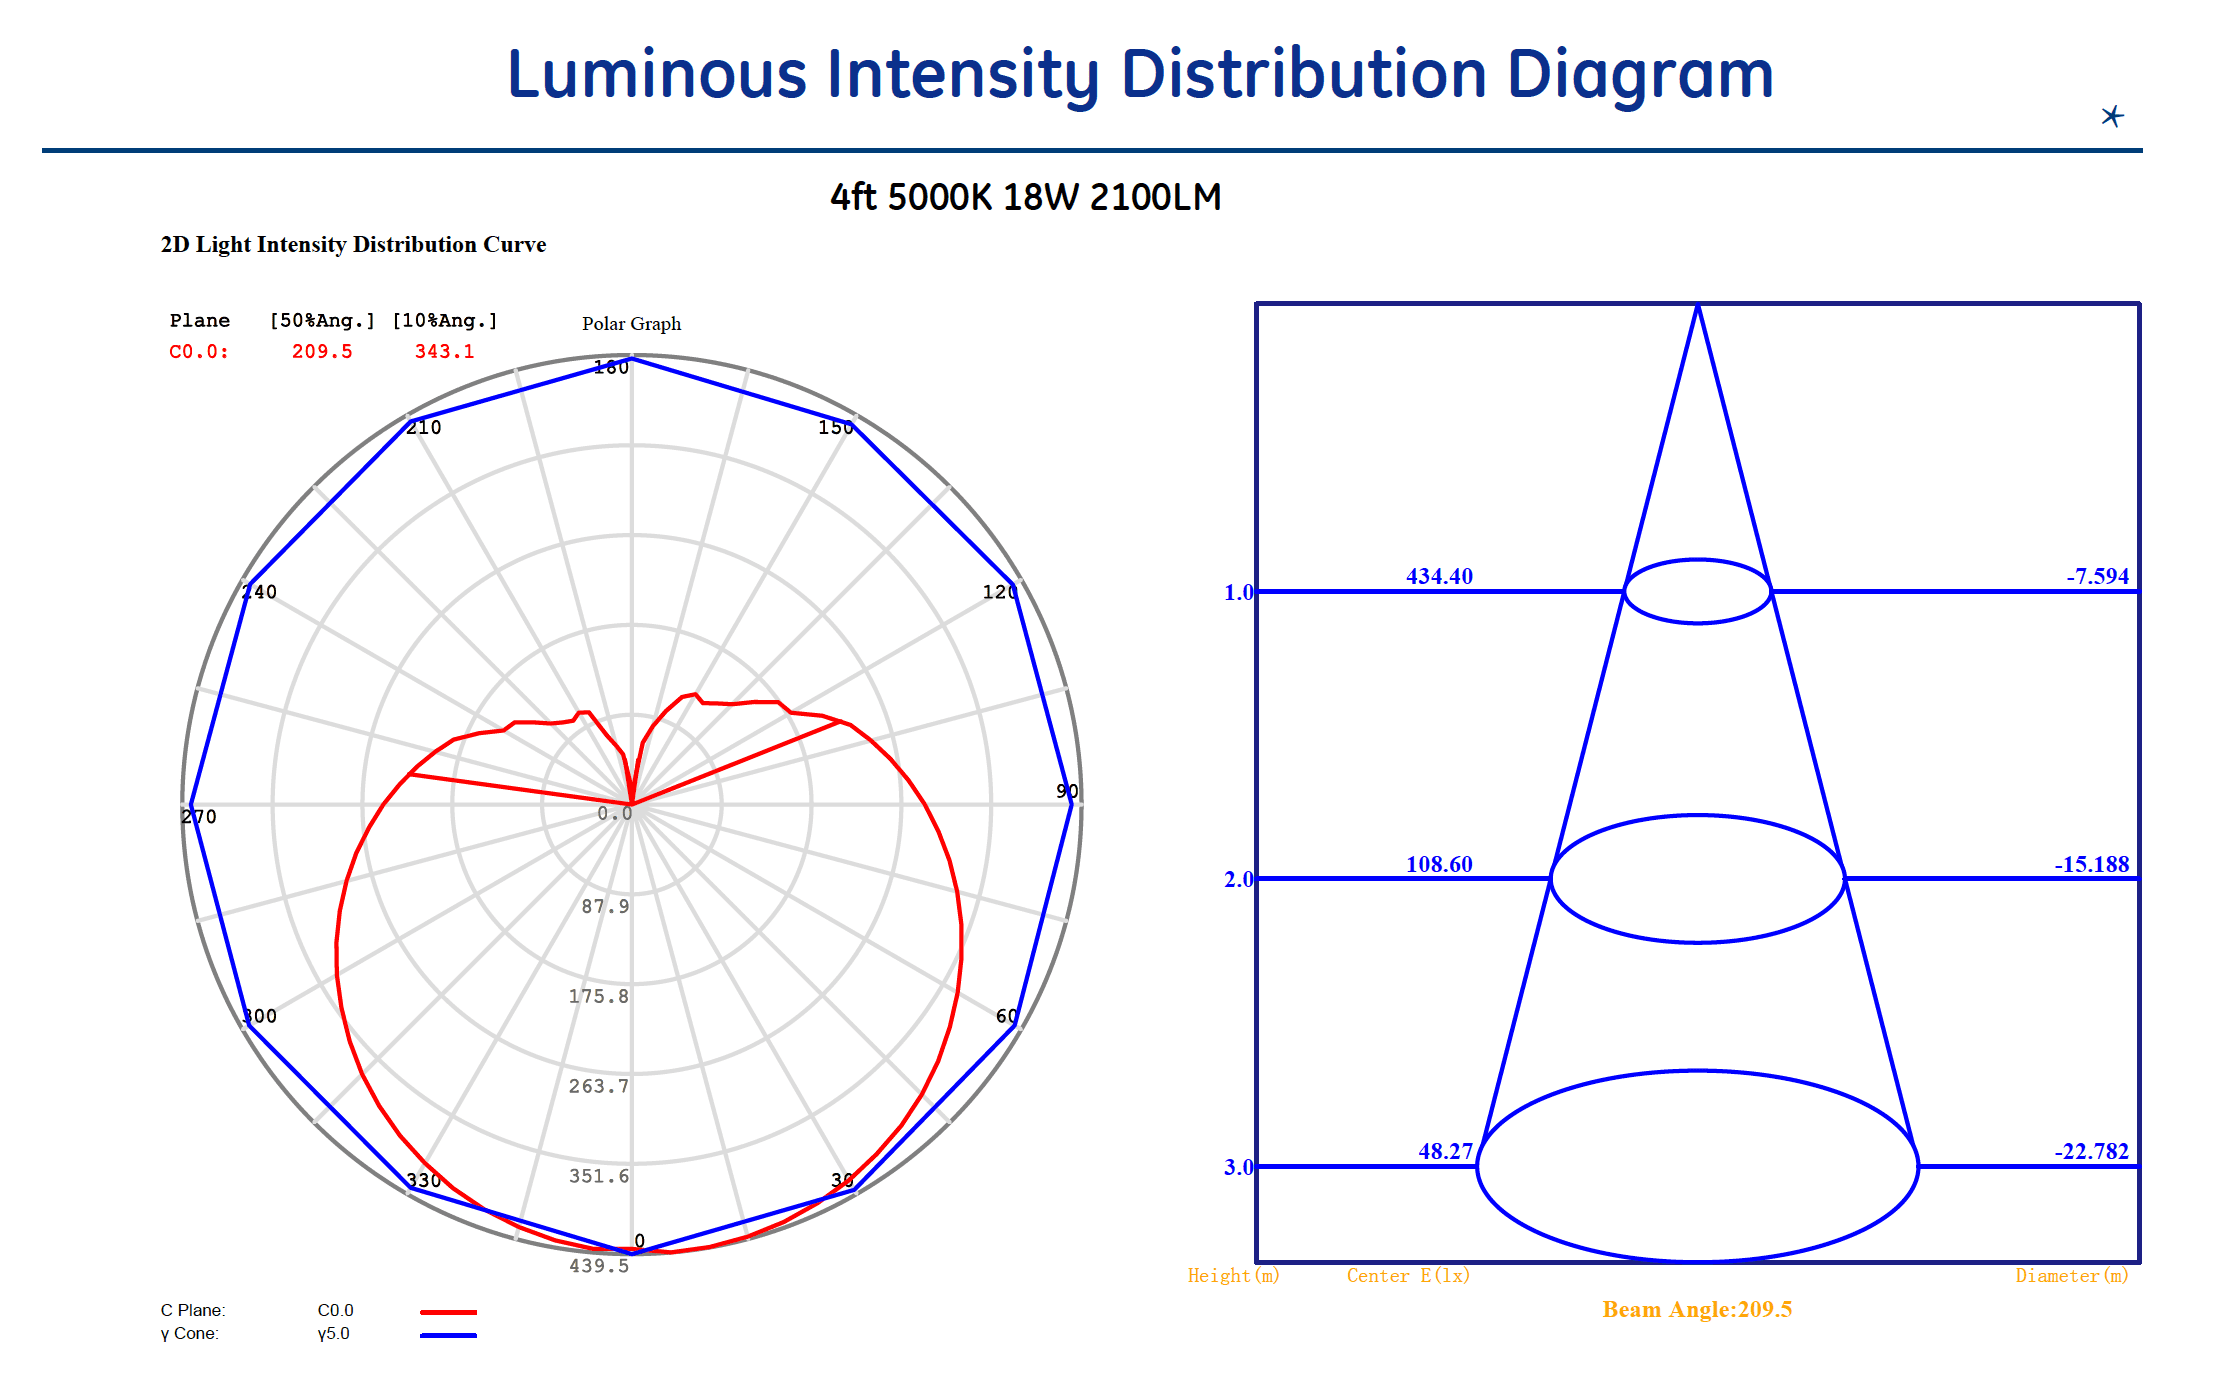Click diameter value -22.782
The height and width of the screenshot is (1374, 2214).
point(2092,1151)
